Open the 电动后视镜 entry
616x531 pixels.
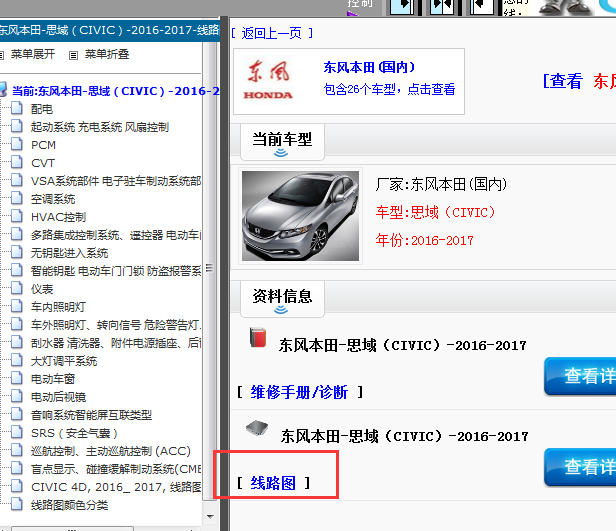59,397
